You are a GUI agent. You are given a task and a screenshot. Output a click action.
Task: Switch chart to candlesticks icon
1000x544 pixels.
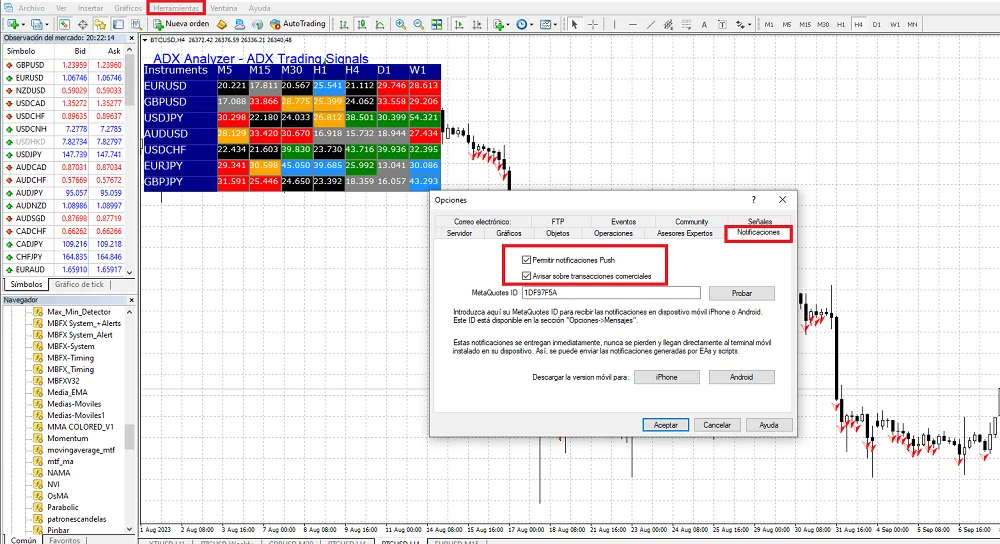point(362,24)
